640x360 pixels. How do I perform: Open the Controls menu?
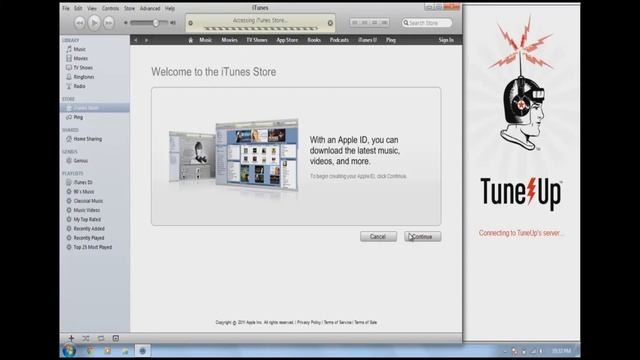[x=110, y=8]
